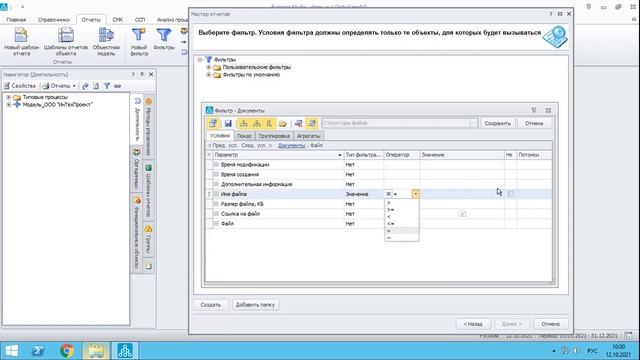
Task: Click the Значение cell of Имя файла row
Action: click(x=462, y=194)
